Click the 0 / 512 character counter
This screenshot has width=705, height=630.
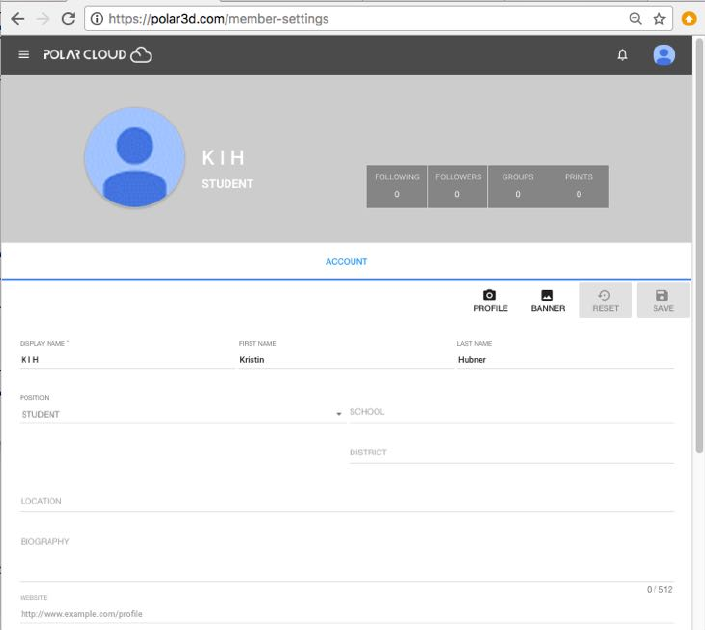coord(660,590)
